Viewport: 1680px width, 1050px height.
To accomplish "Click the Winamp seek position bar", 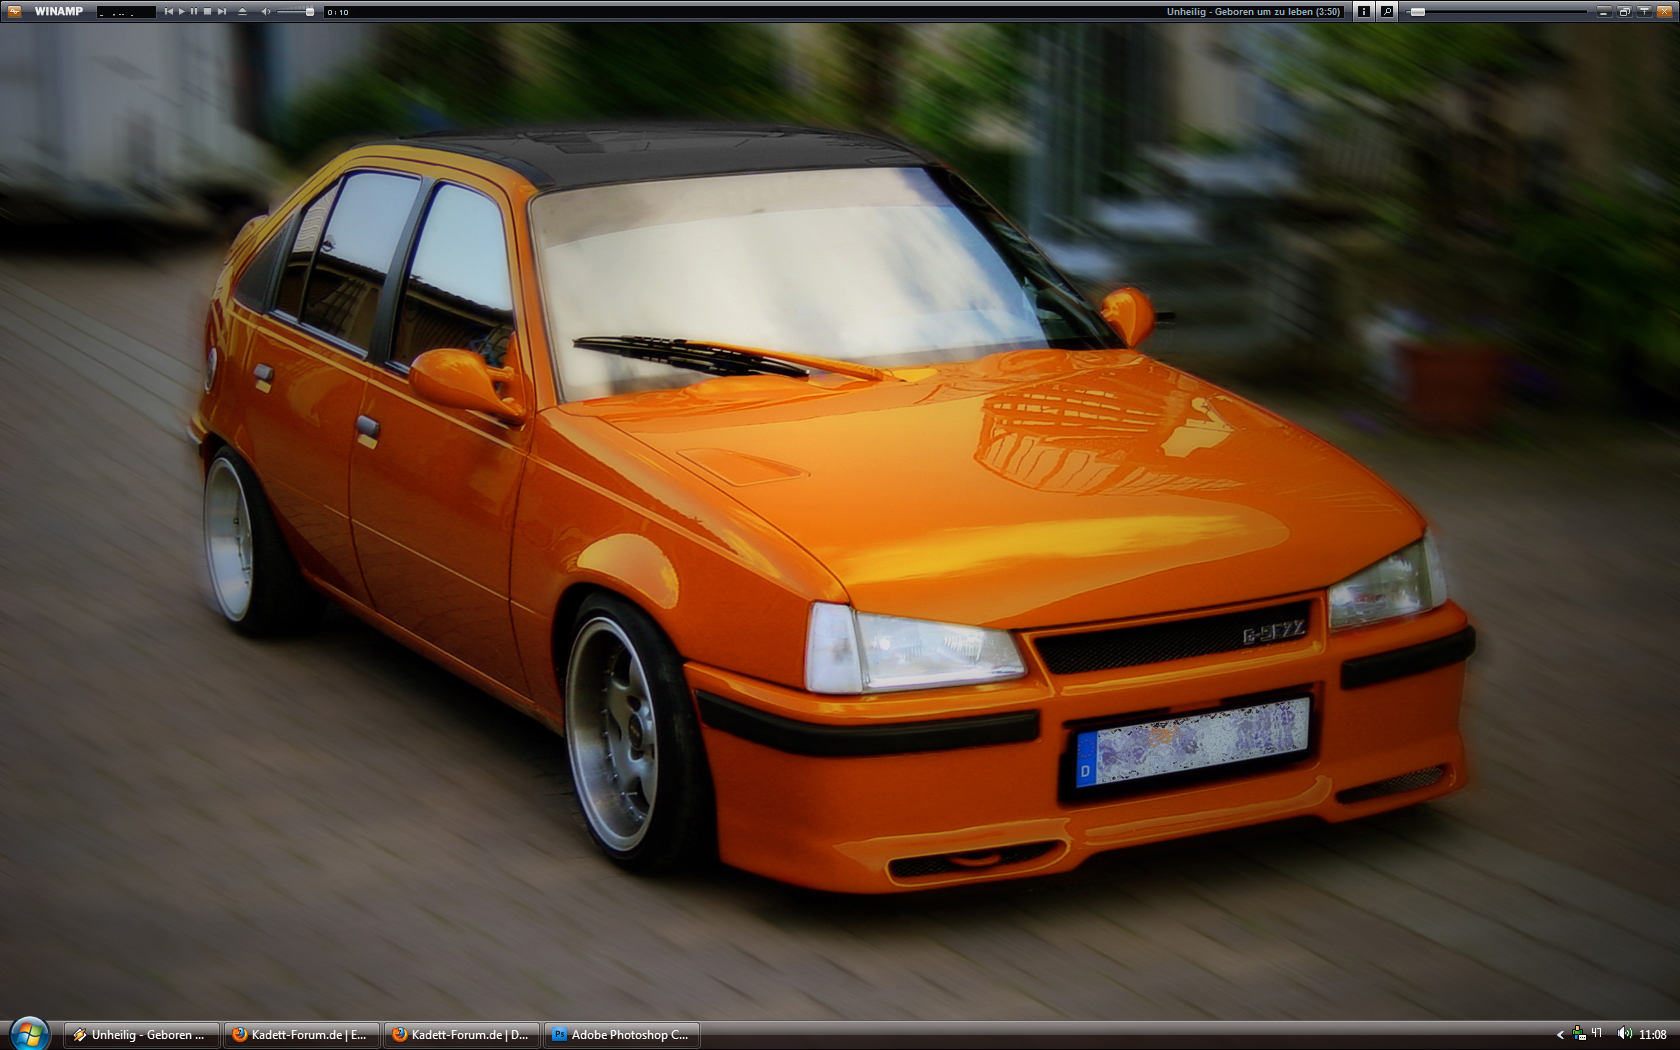I will tap(1500, 12).
